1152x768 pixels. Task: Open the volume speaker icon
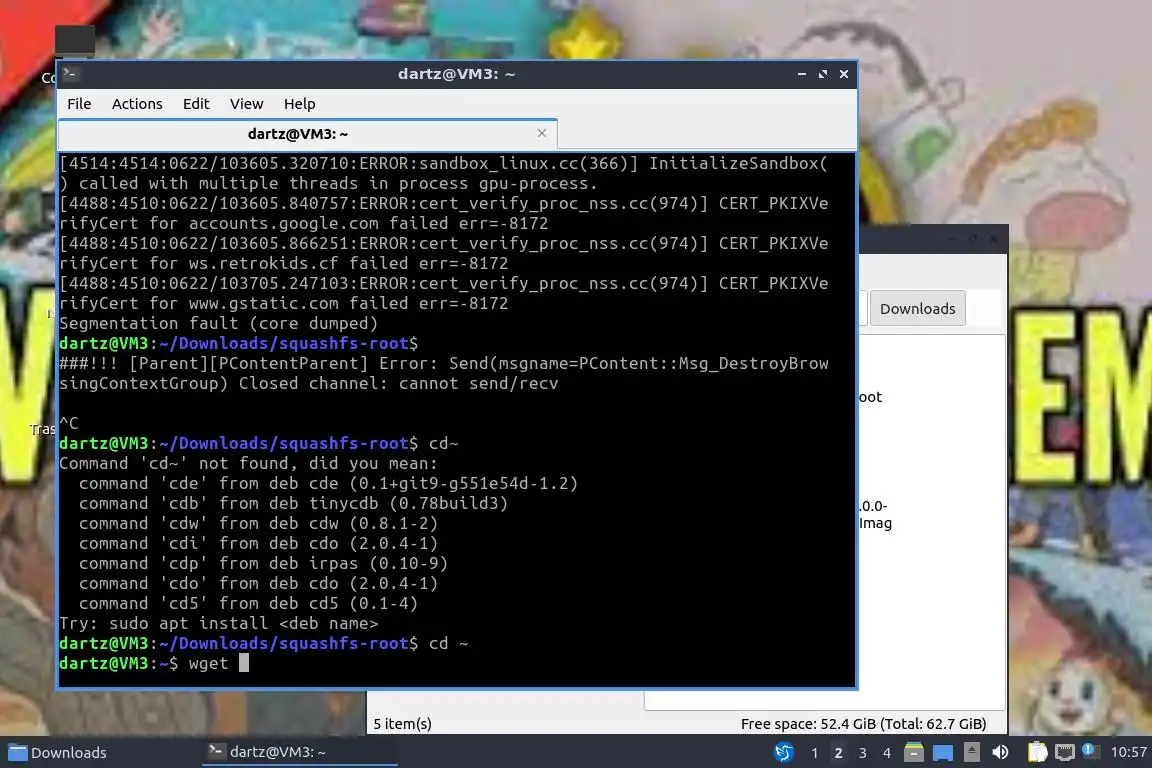click(x=1000, y=753)
